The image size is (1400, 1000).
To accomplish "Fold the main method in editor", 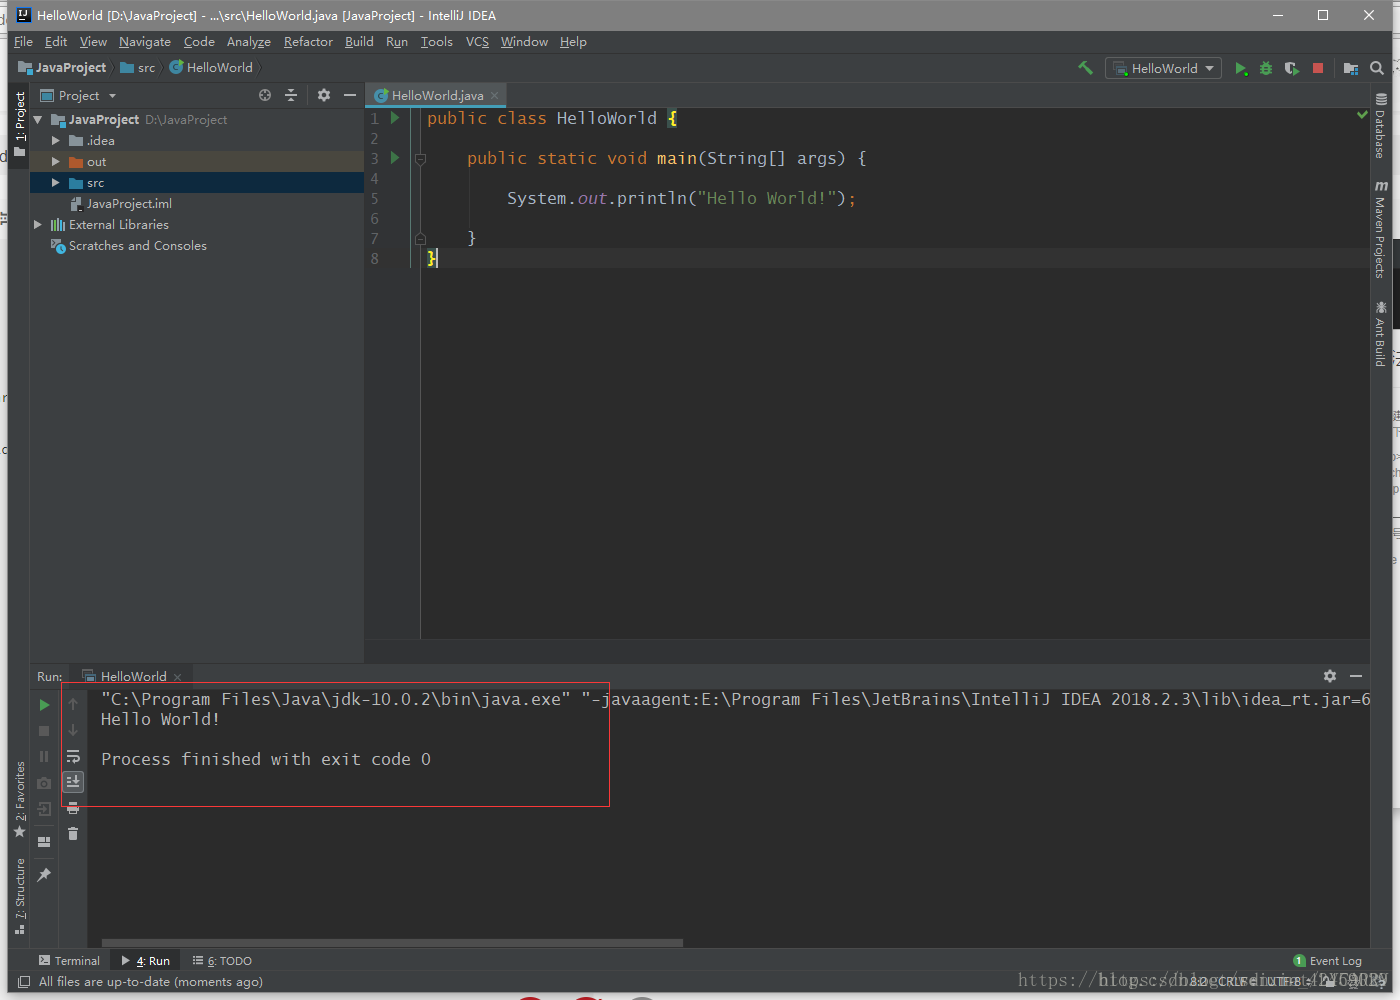I will (x=420, y=158).
